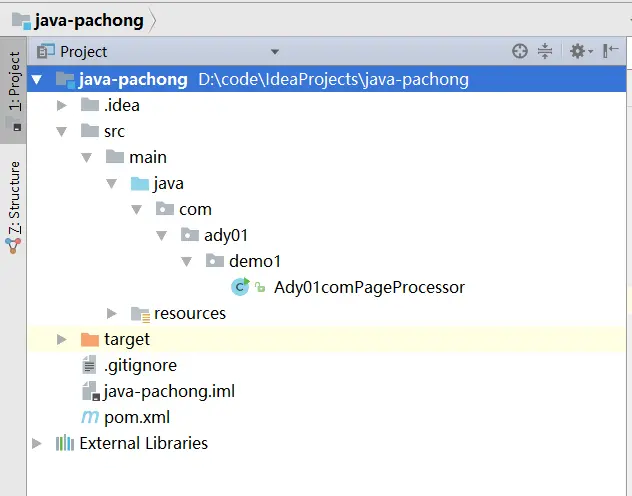
Task: Click the main folder icon
Action: coord(114,157)
